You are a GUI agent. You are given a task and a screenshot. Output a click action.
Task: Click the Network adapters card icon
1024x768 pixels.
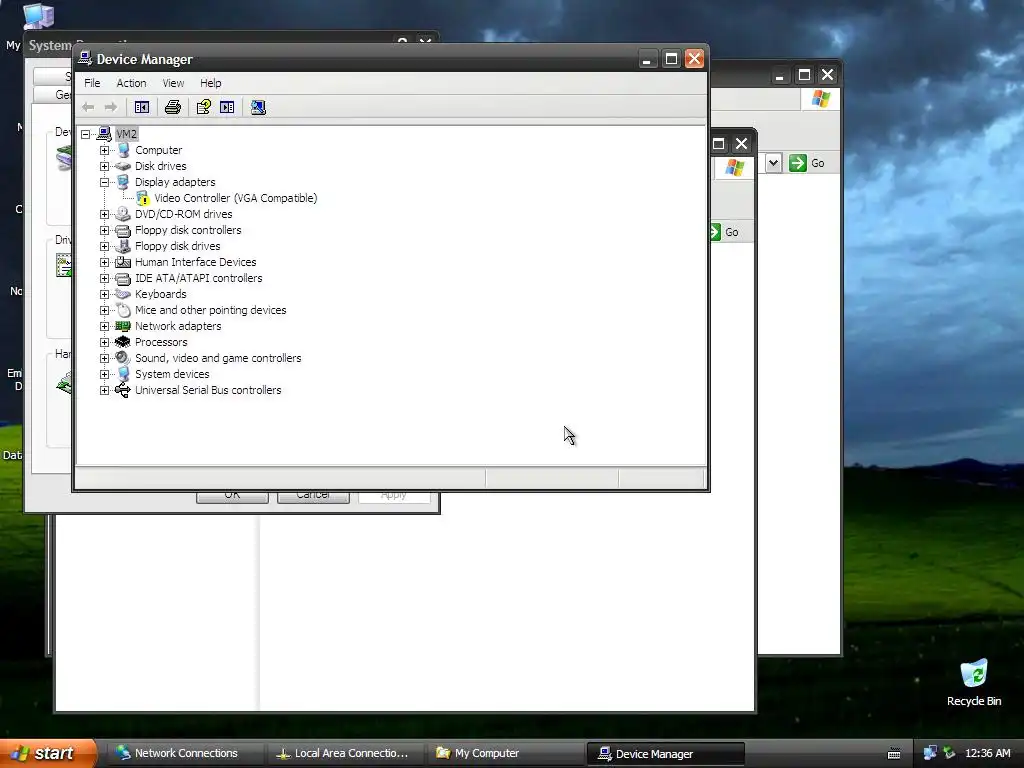[123, 326]
